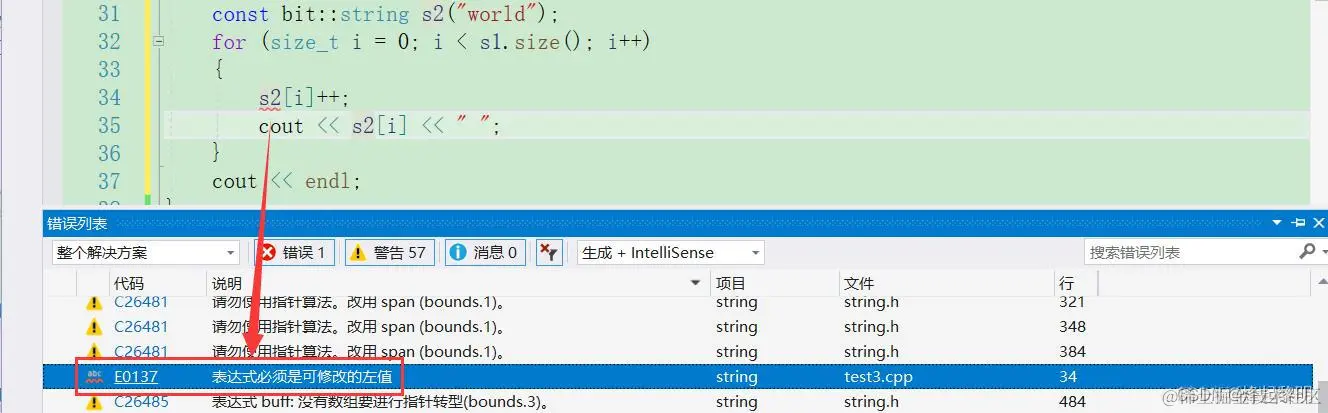
Task: Open the C26485 warning code link
Action: (x=141, y=402)
